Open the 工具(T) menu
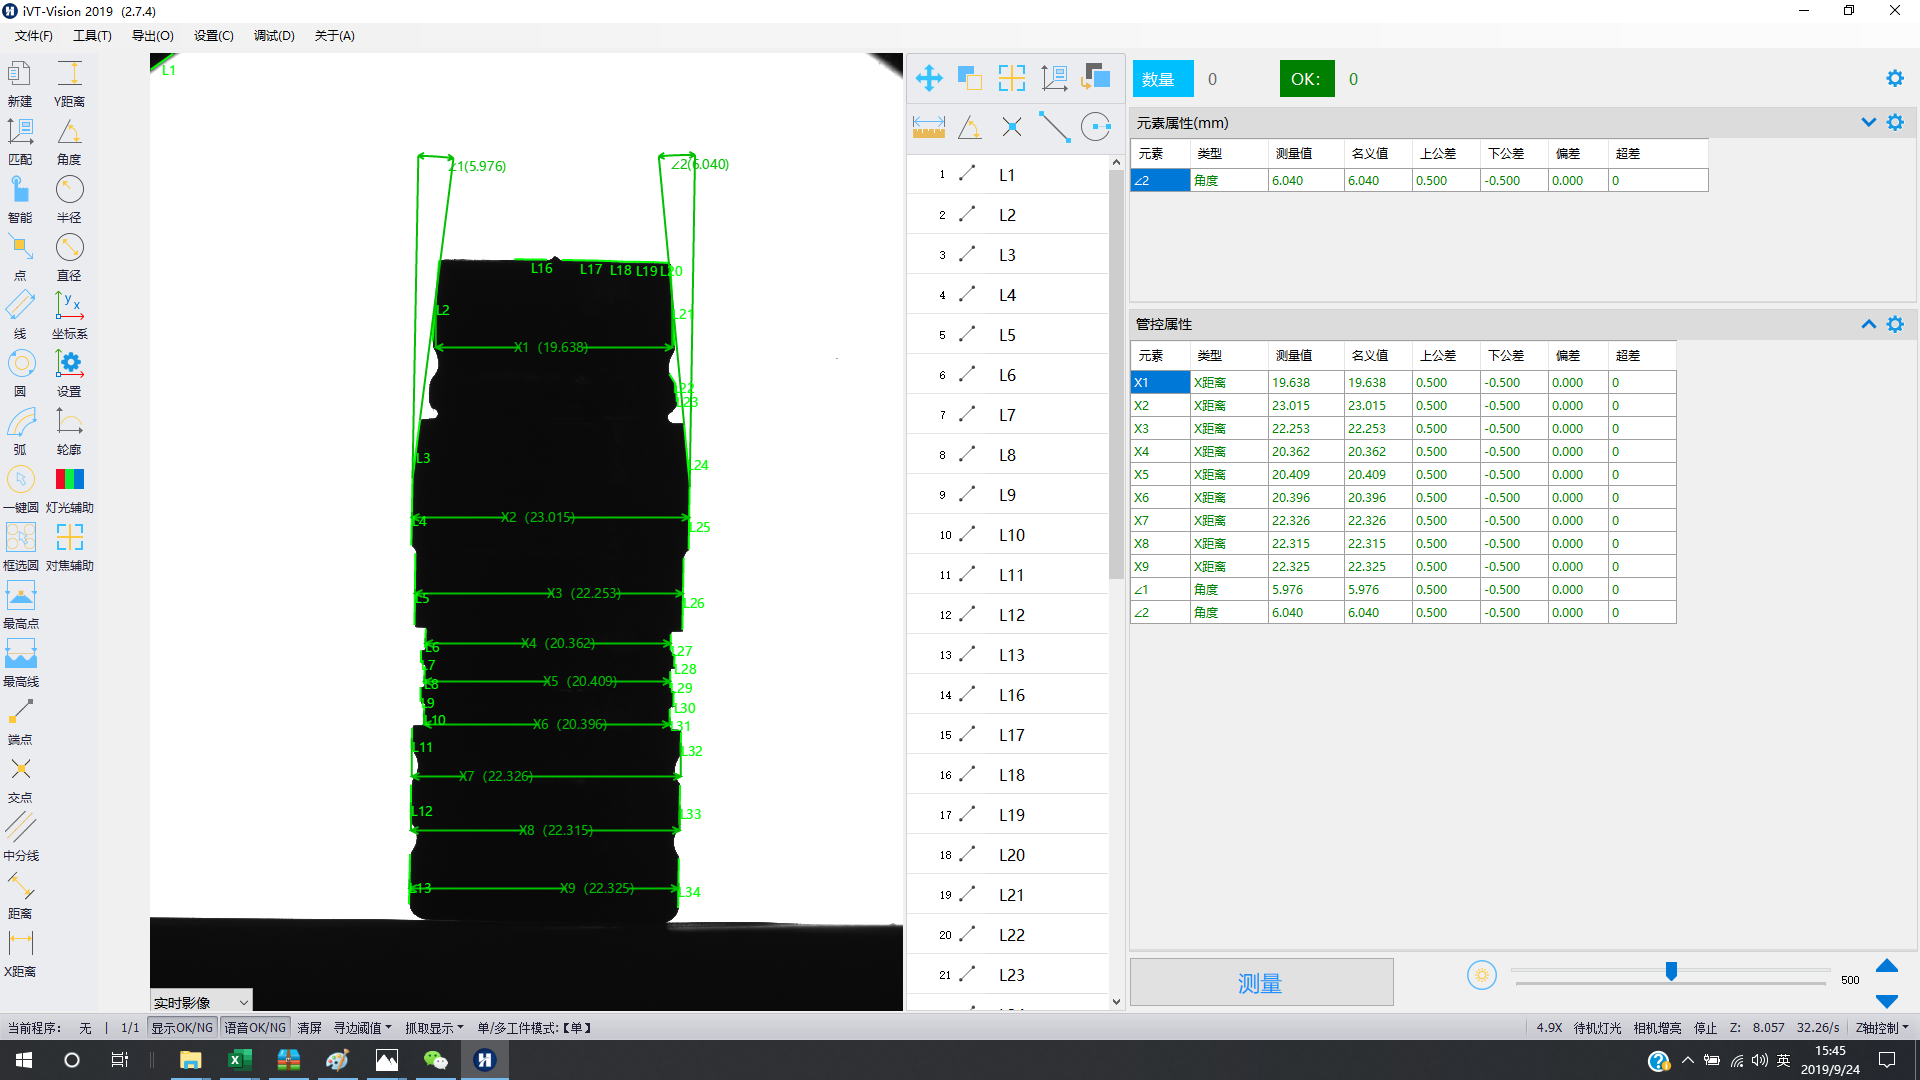 coord(92,36)
